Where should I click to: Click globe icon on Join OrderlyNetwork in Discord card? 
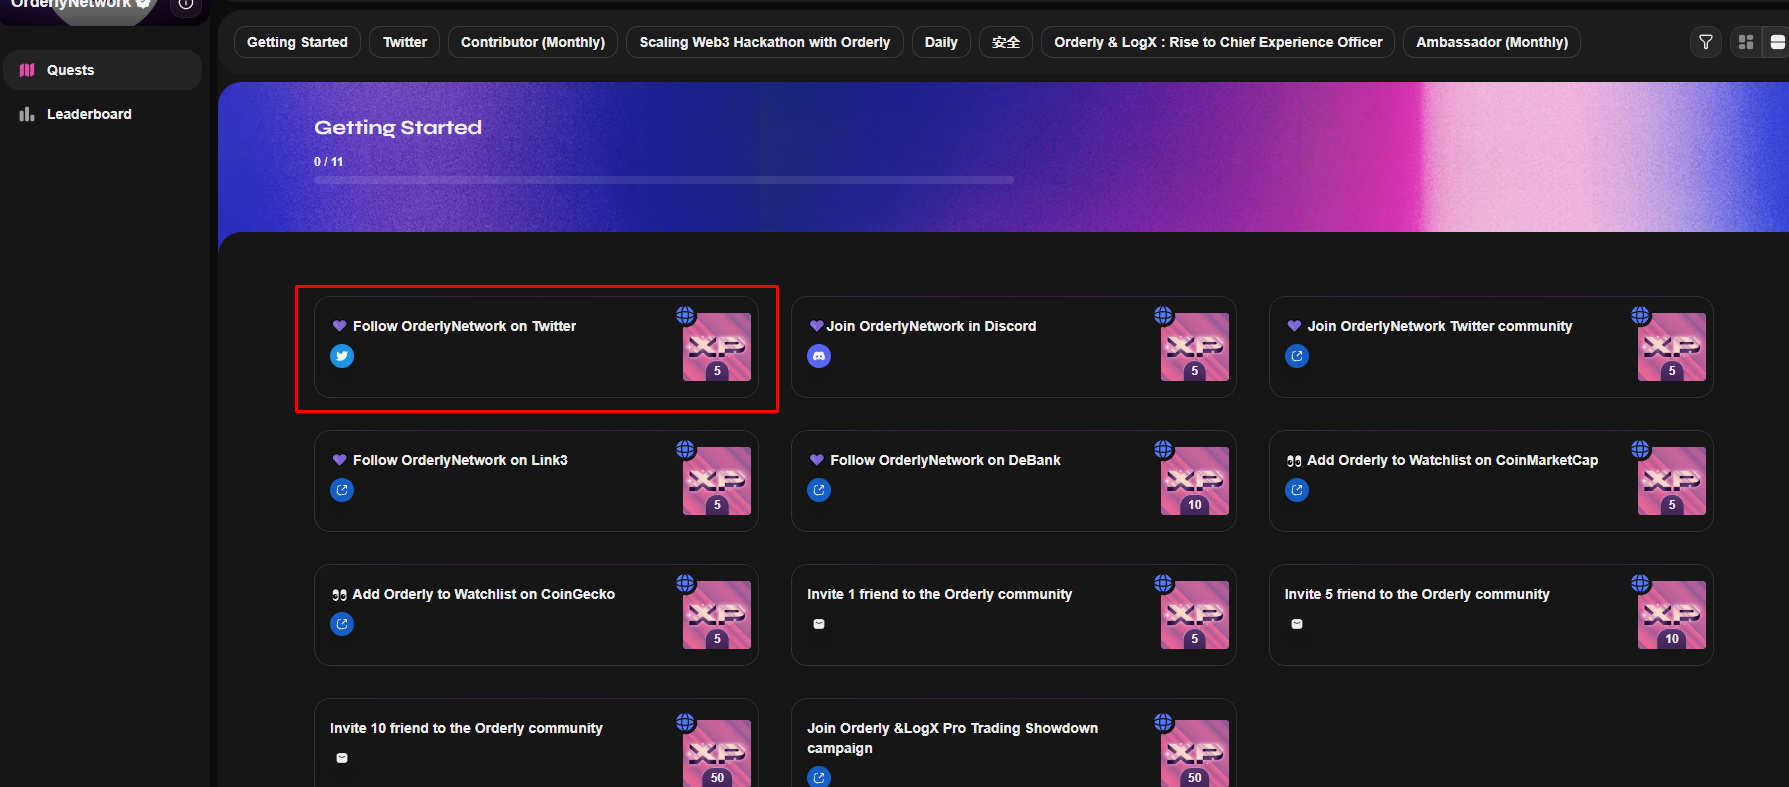coord(1163,315)
